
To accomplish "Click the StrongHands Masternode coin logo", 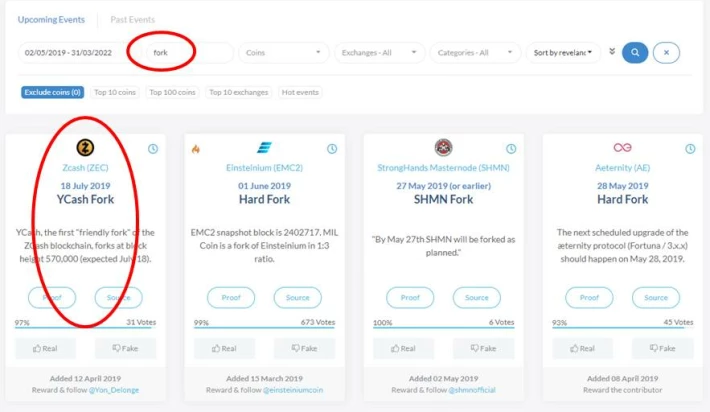I will tap(443, 148).
